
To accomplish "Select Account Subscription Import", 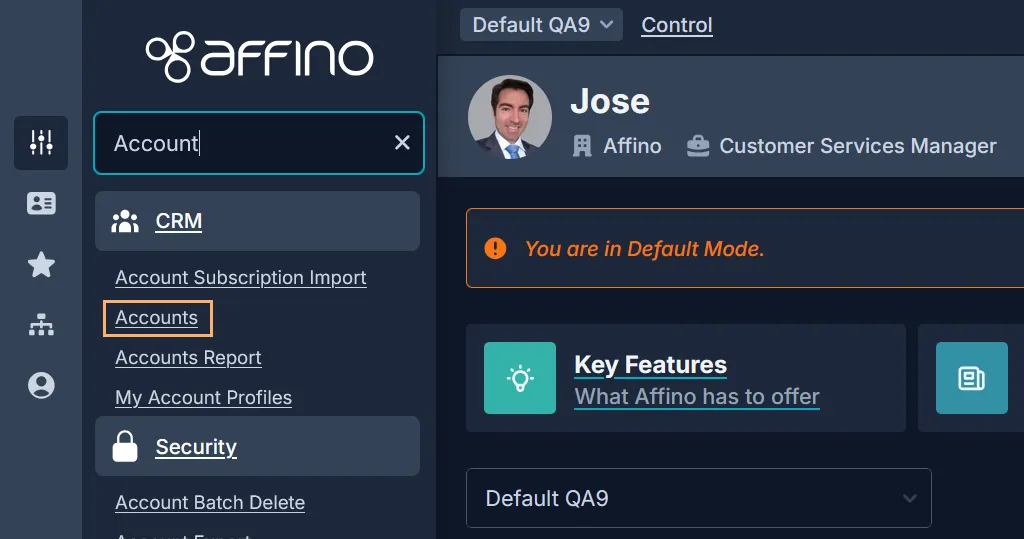I will [x=241, y=278].
